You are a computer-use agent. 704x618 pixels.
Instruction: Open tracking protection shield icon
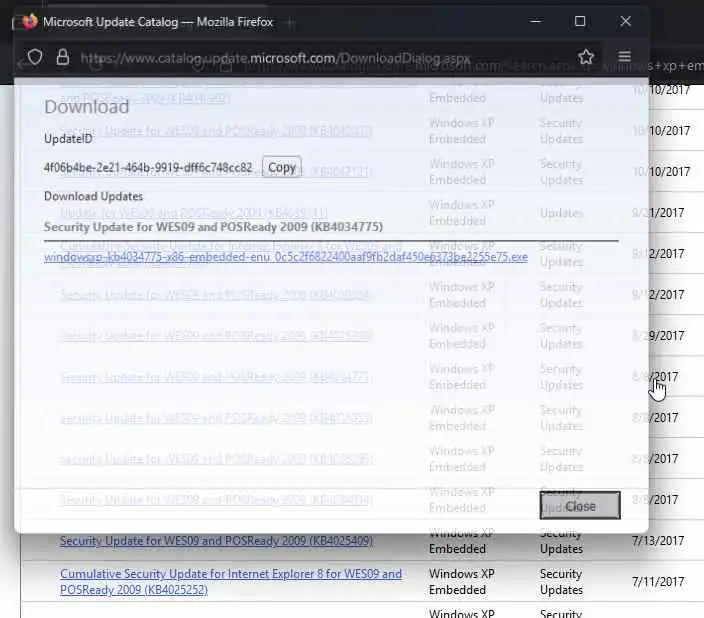tap(35, 57)
